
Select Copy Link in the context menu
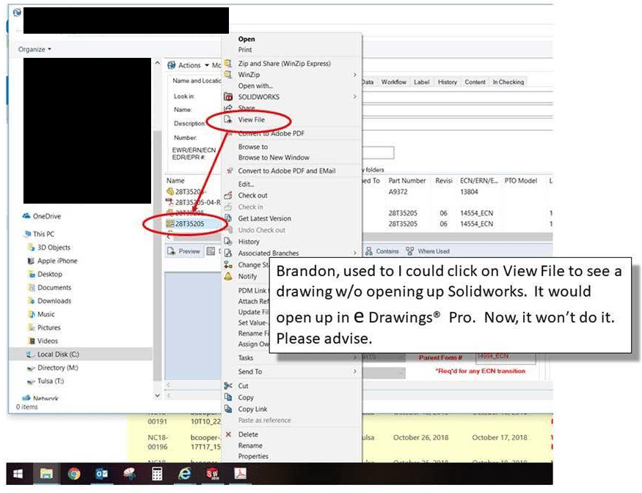[x=252, y=409]
